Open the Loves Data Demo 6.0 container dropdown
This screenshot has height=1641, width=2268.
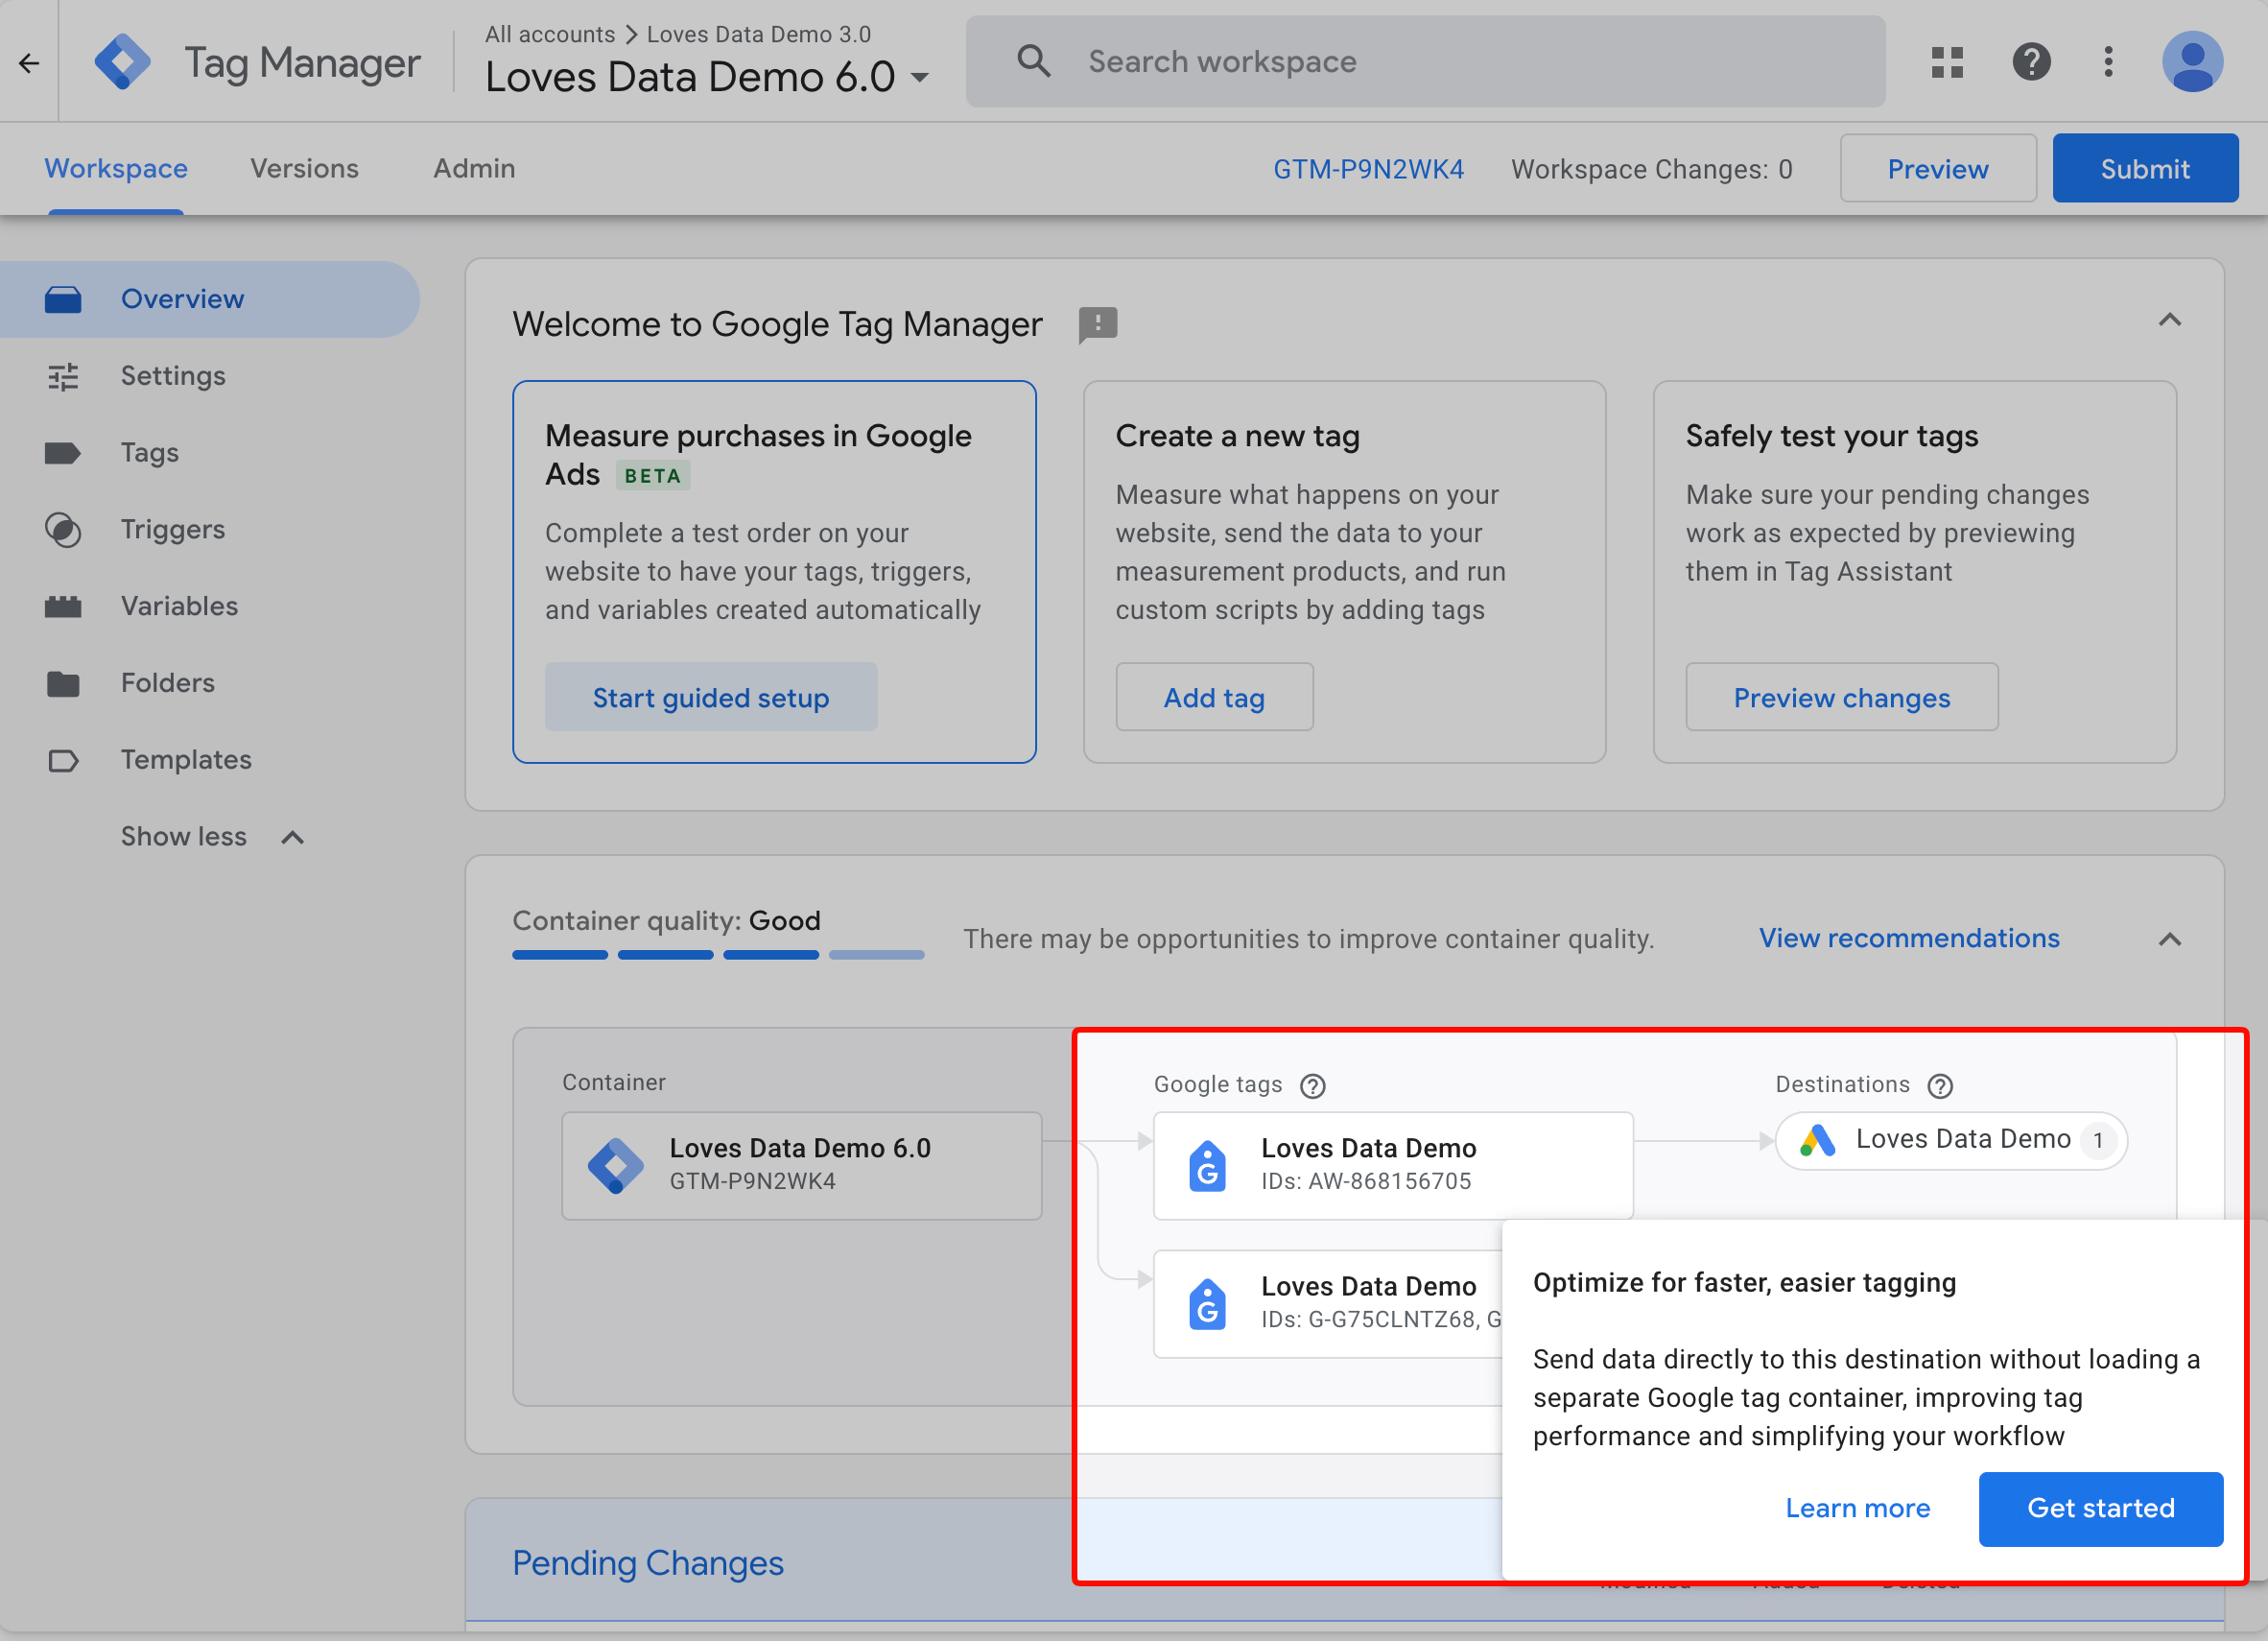[707, 77]
